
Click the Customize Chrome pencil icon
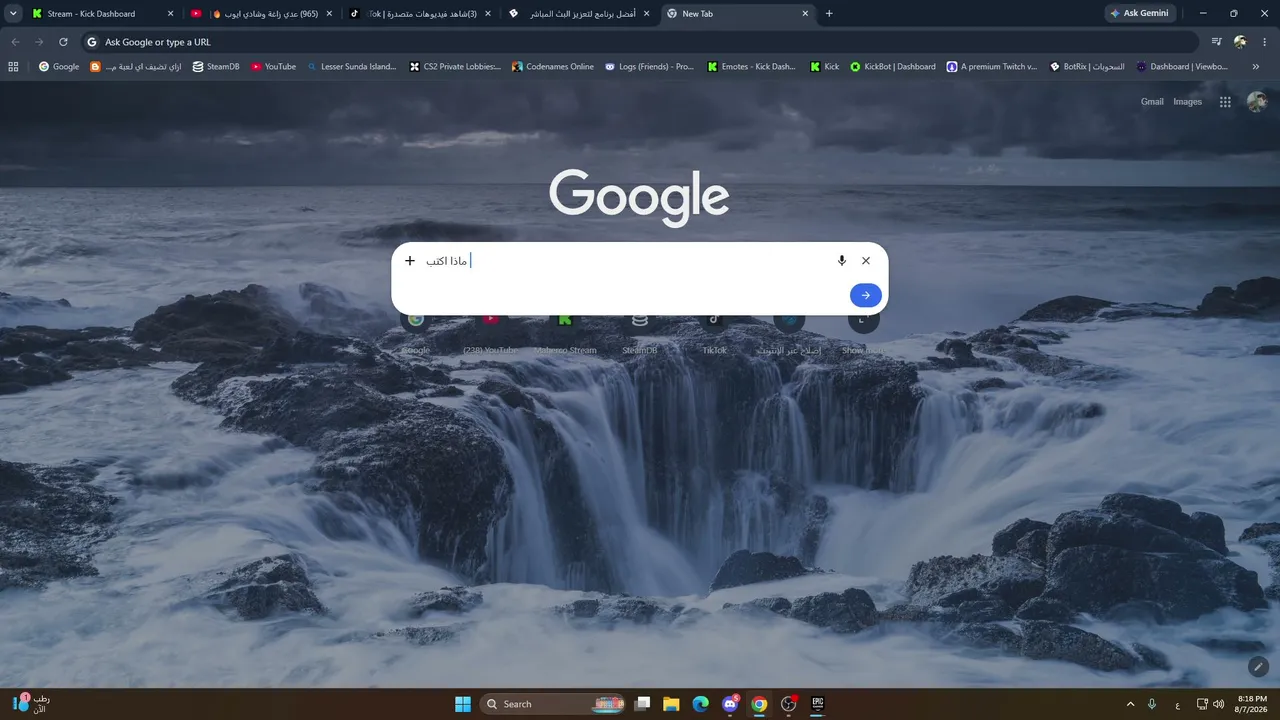1259,667
